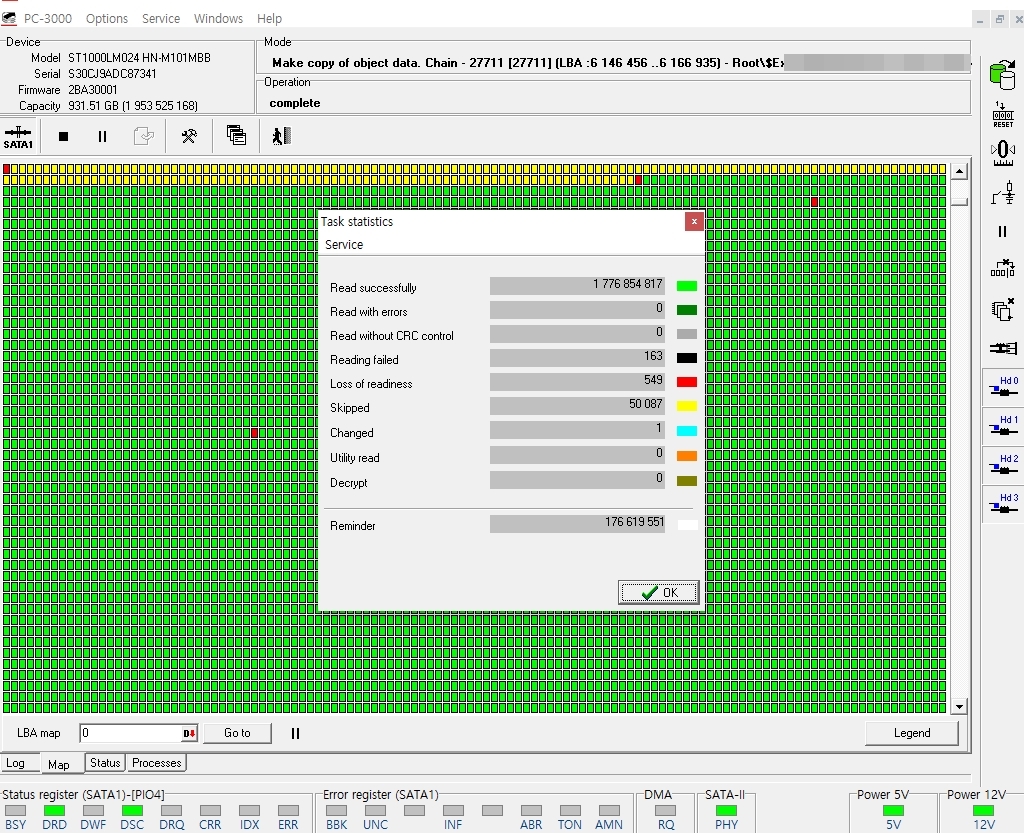Click the Decrypt olive swatch

(686, 480)
